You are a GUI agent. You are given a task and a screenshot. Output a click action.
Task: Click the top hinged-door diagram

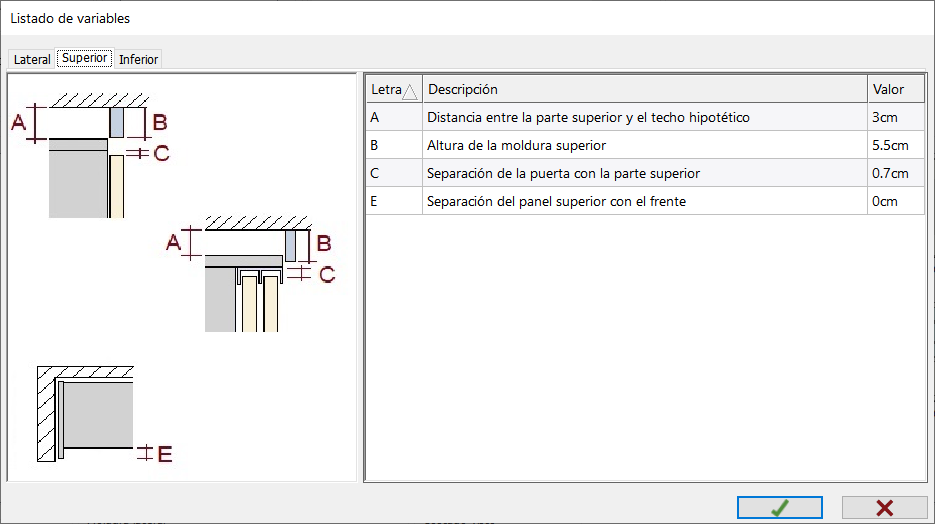pyautogui.click(x=91, y=155)
